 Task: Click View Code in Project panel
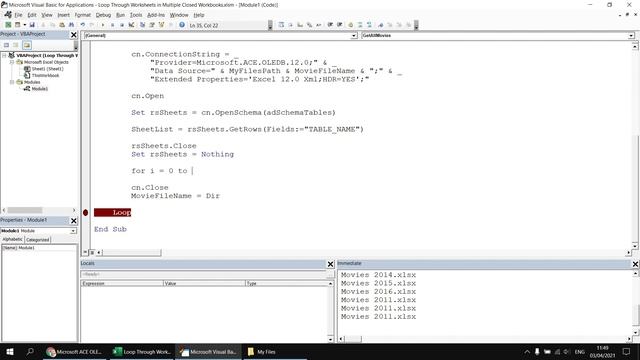[7, 45]
